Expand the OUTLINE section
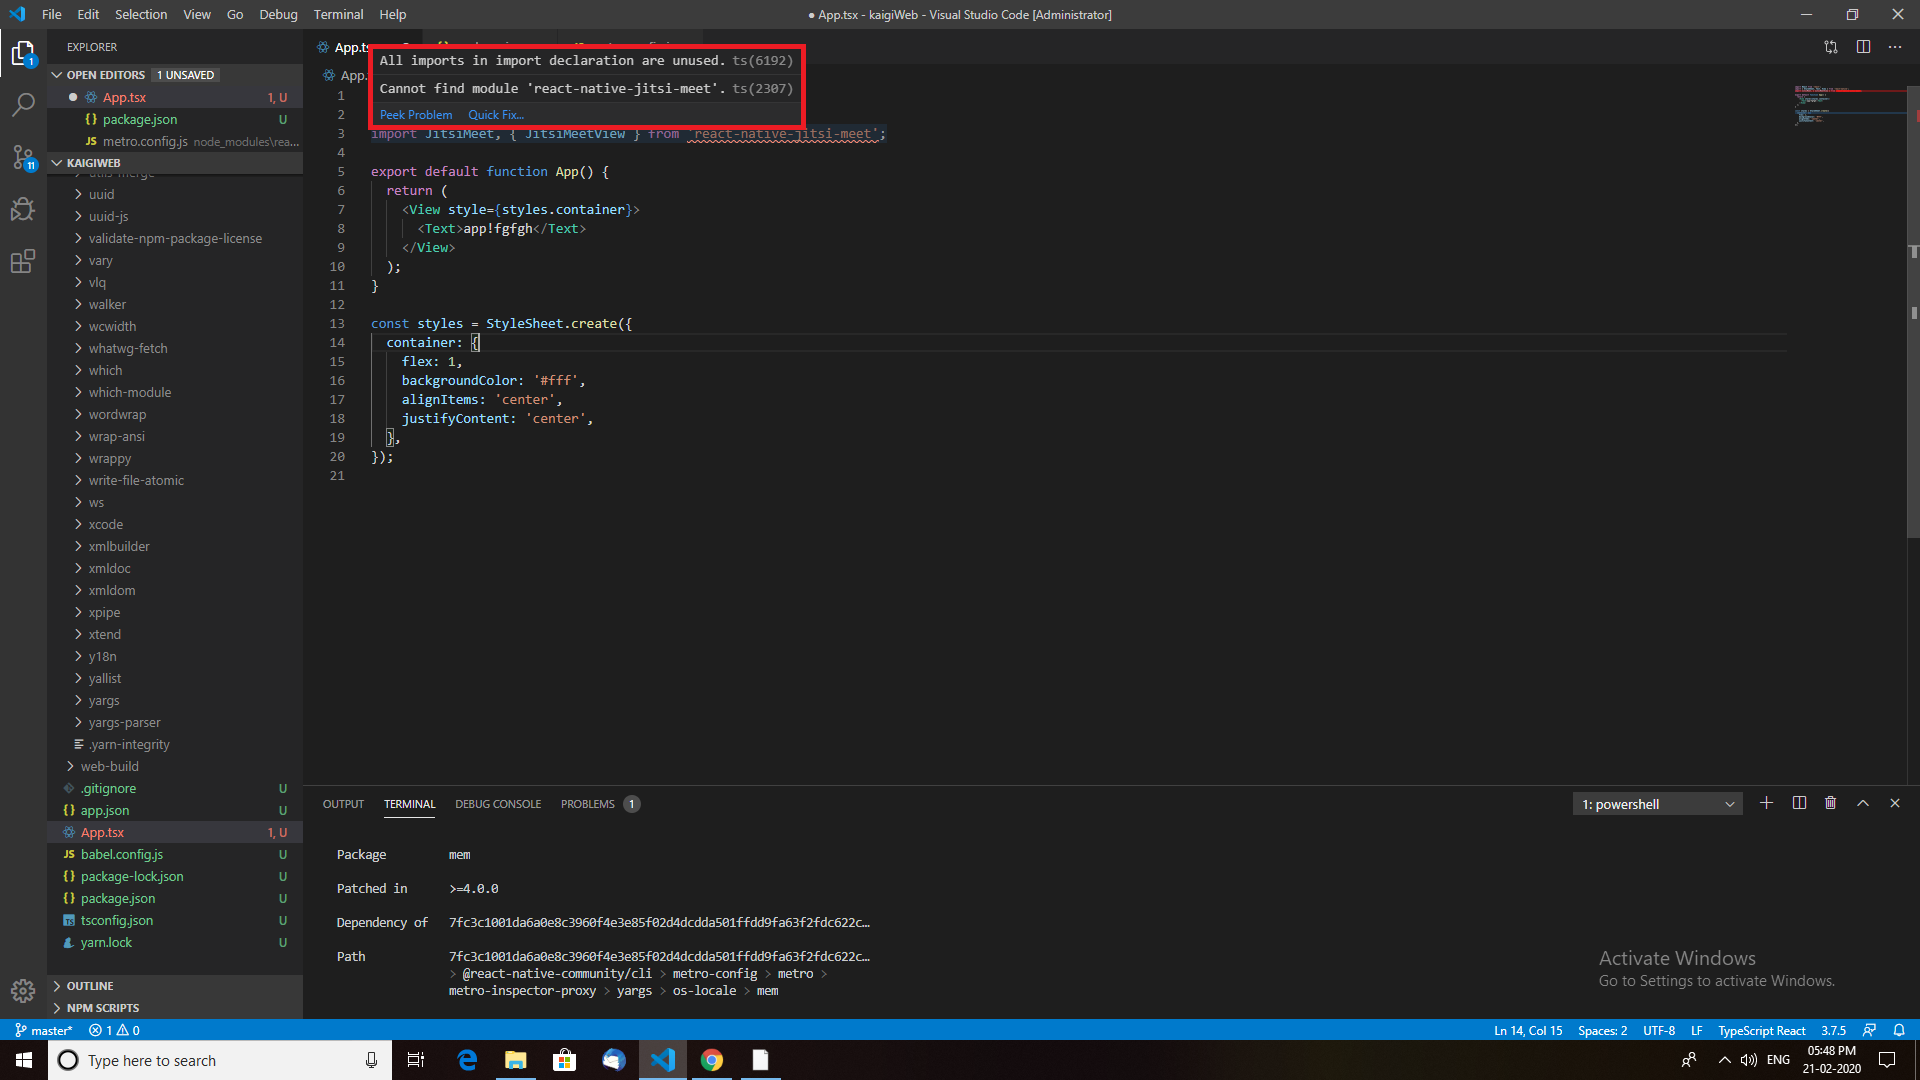Image resolution: width=1920 pixels, height=1080 pixels. 90,986
